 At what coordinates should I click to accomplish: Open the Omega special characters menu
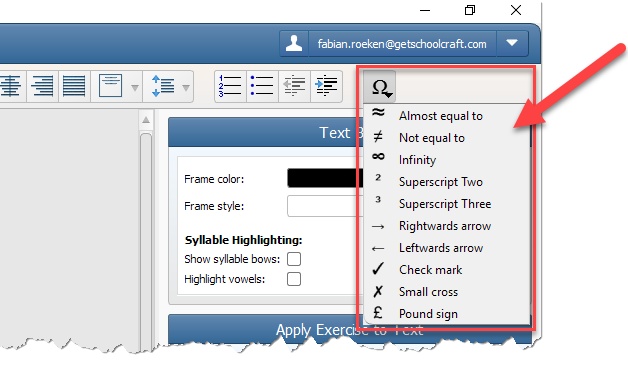(x=380, y=87)
